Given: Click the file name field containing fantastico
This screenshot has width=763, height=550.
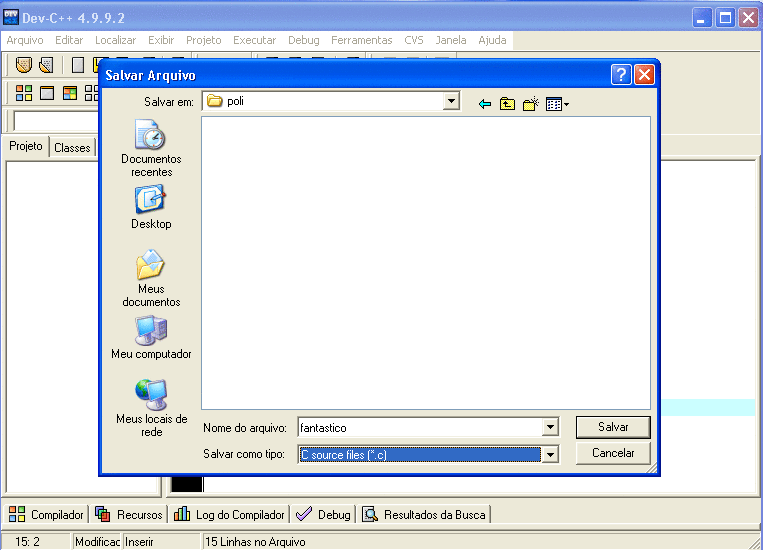Looking at the screenshot, I should point(418,428).
